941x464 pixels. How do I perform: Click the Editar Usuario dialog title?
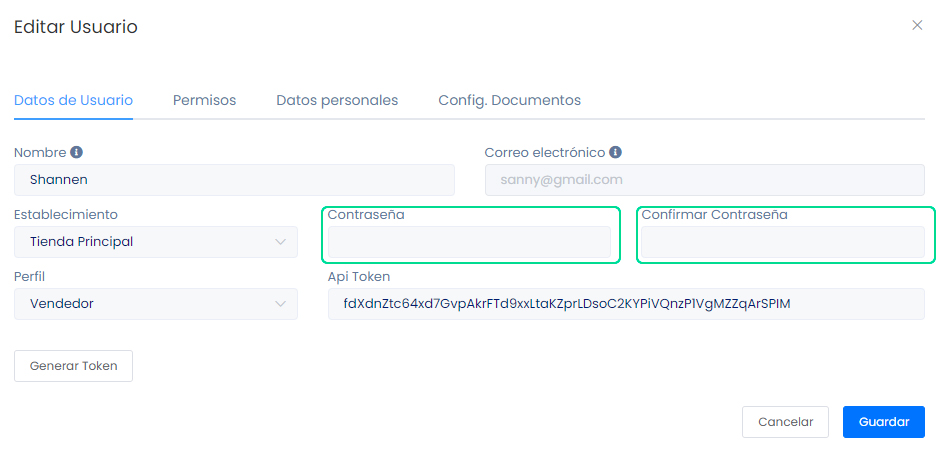[x=76, y=27]
